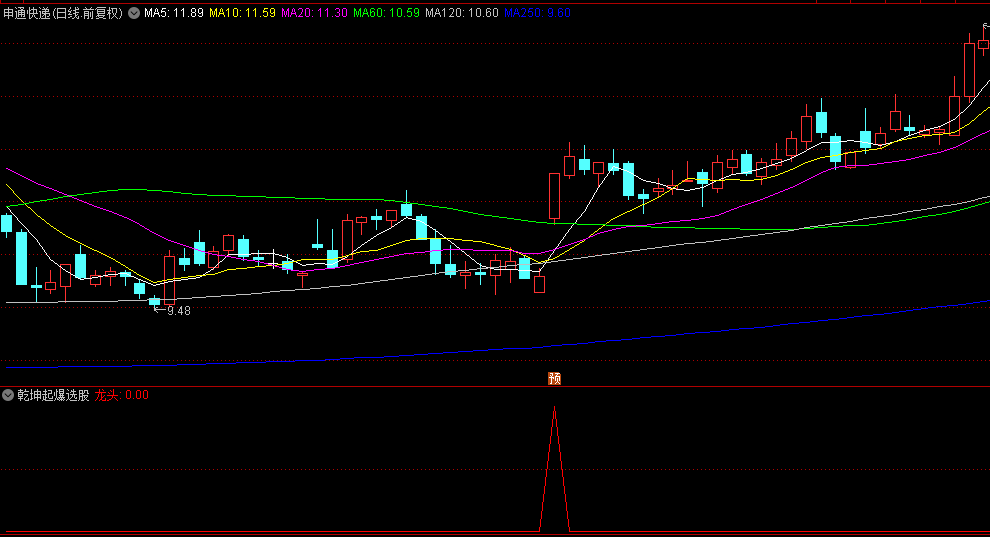The width and height of the screenshot is (990, 537).
Task: Click the blue MA250: 9.60 label
Action: pyautogui.click(x=537, y=13)
